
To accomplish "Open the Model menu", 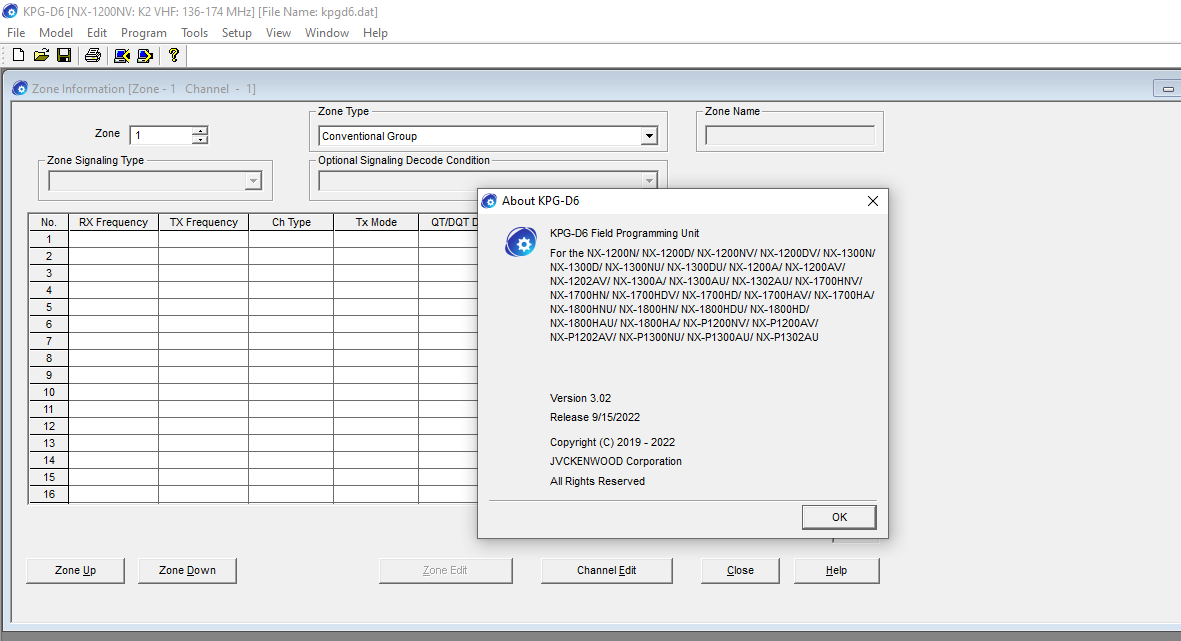I will (56, 32).
